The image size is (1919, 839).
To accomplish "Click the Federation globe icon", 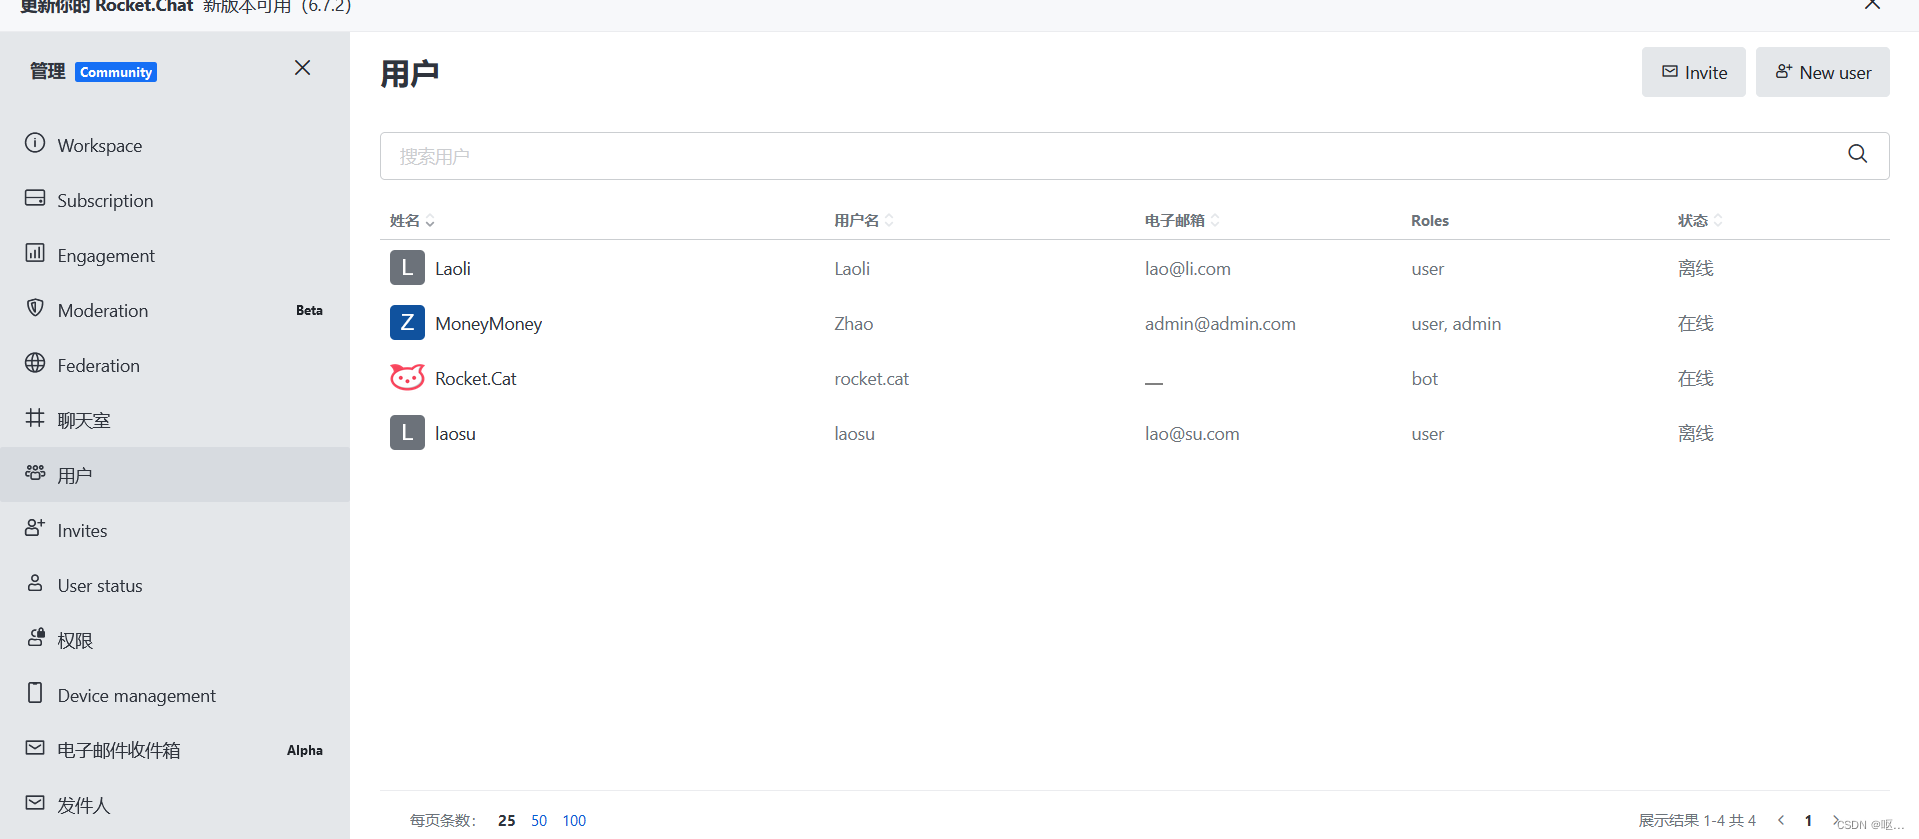I will [35, 363].
